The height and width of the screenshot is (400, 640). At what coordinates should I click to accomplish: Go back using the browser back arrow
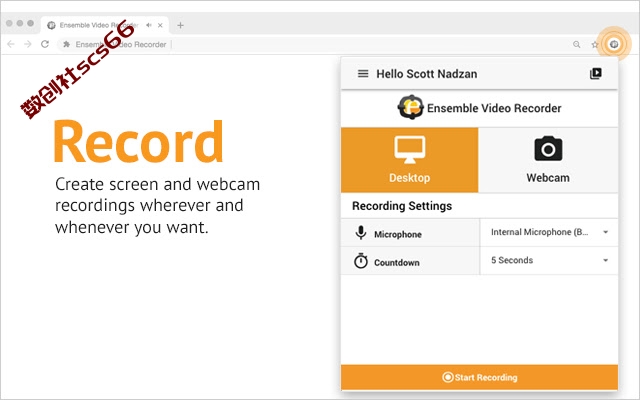pos(11,44)
